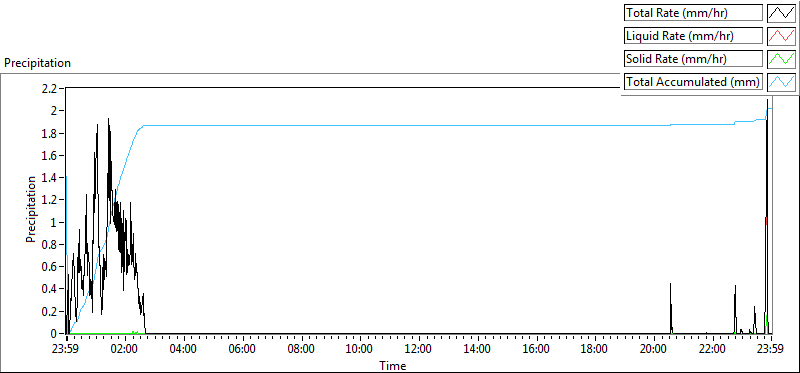Viewport: 800px width, 373px height.
Task: Click the 16:00 time axis label
Action: pyautogui.click(x=535, y=350)
